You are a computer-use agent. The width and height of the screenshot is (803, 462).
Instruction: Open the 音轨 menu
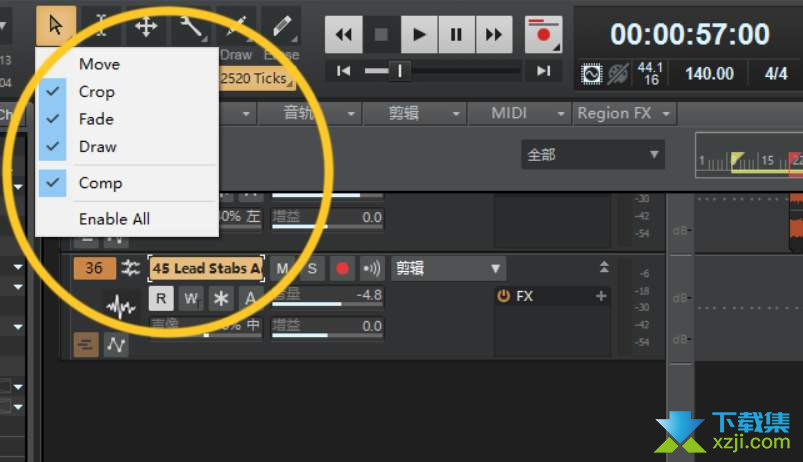tap(309, 113)
